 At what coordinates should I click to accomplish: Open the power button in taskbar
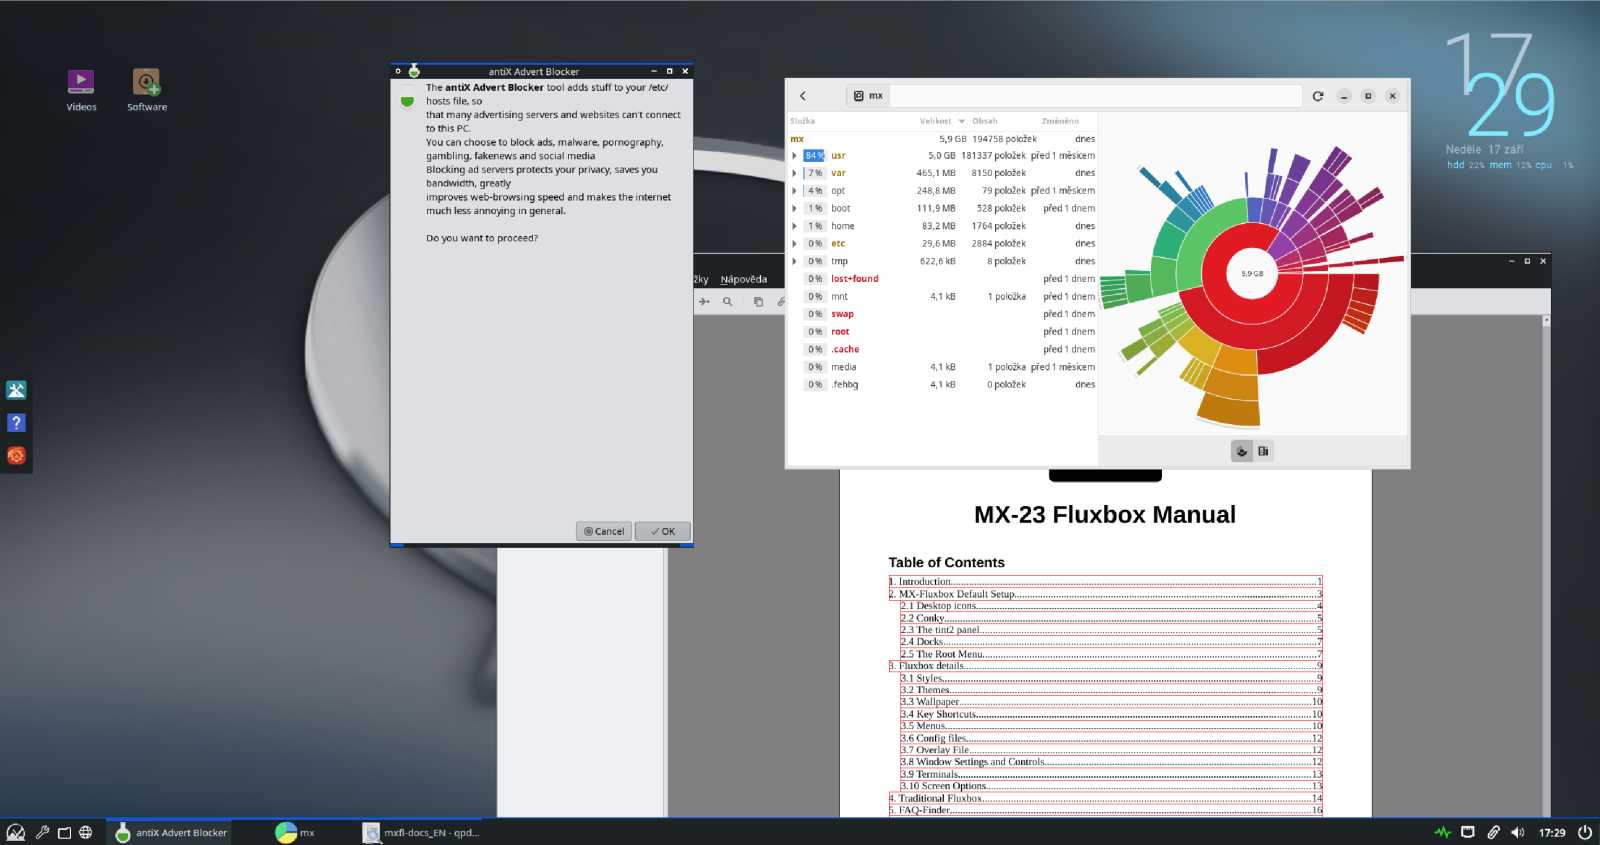point(1585,832)
